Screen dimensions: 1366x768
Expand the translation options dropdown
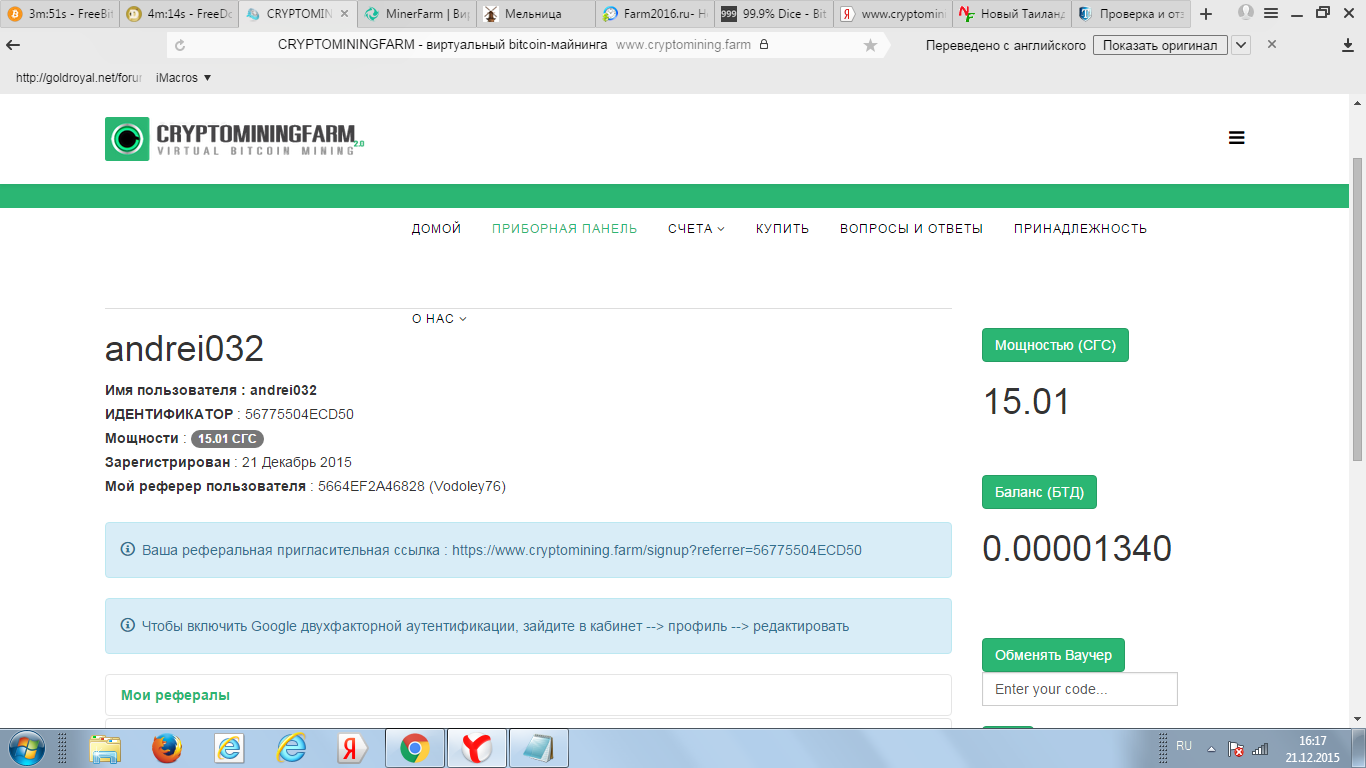1241,45
